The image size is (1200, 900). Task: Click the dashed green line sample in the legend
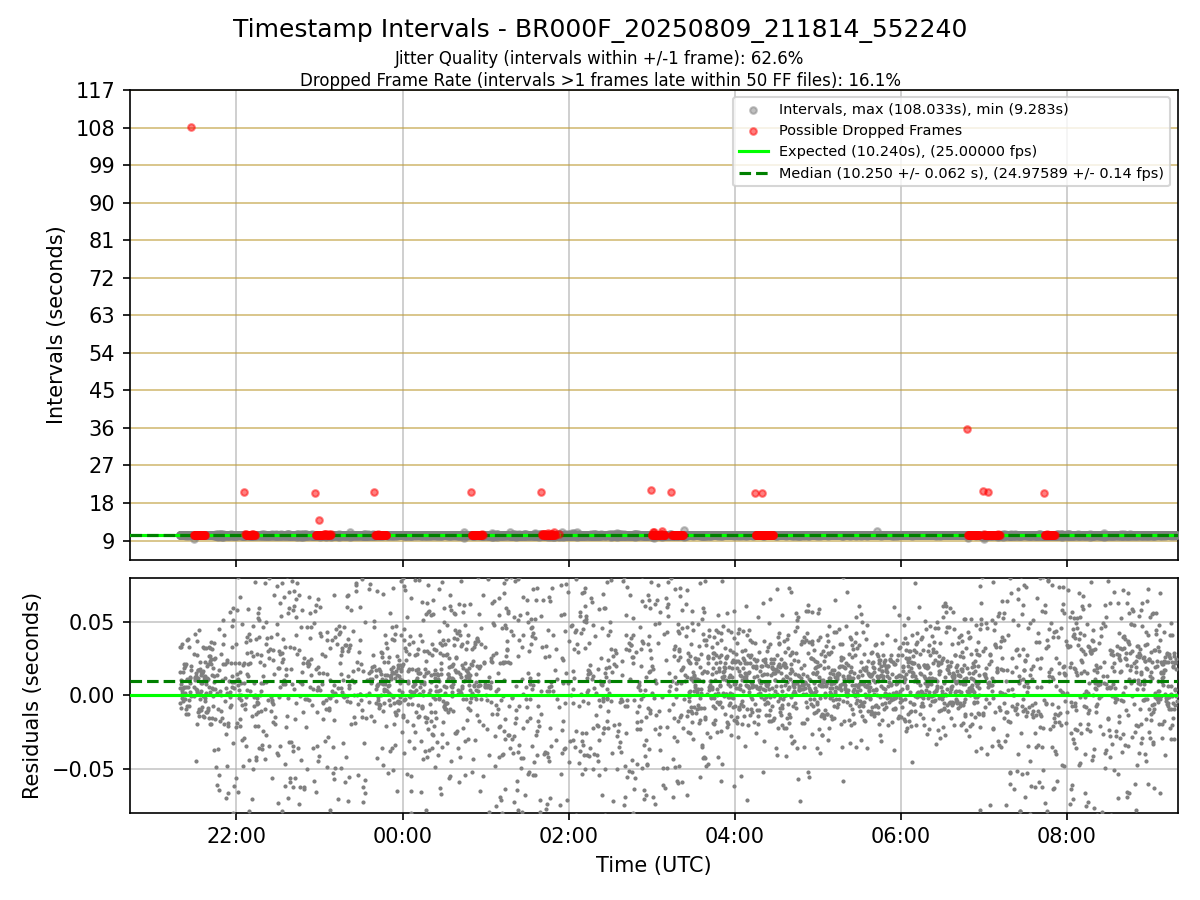point(753,173)
